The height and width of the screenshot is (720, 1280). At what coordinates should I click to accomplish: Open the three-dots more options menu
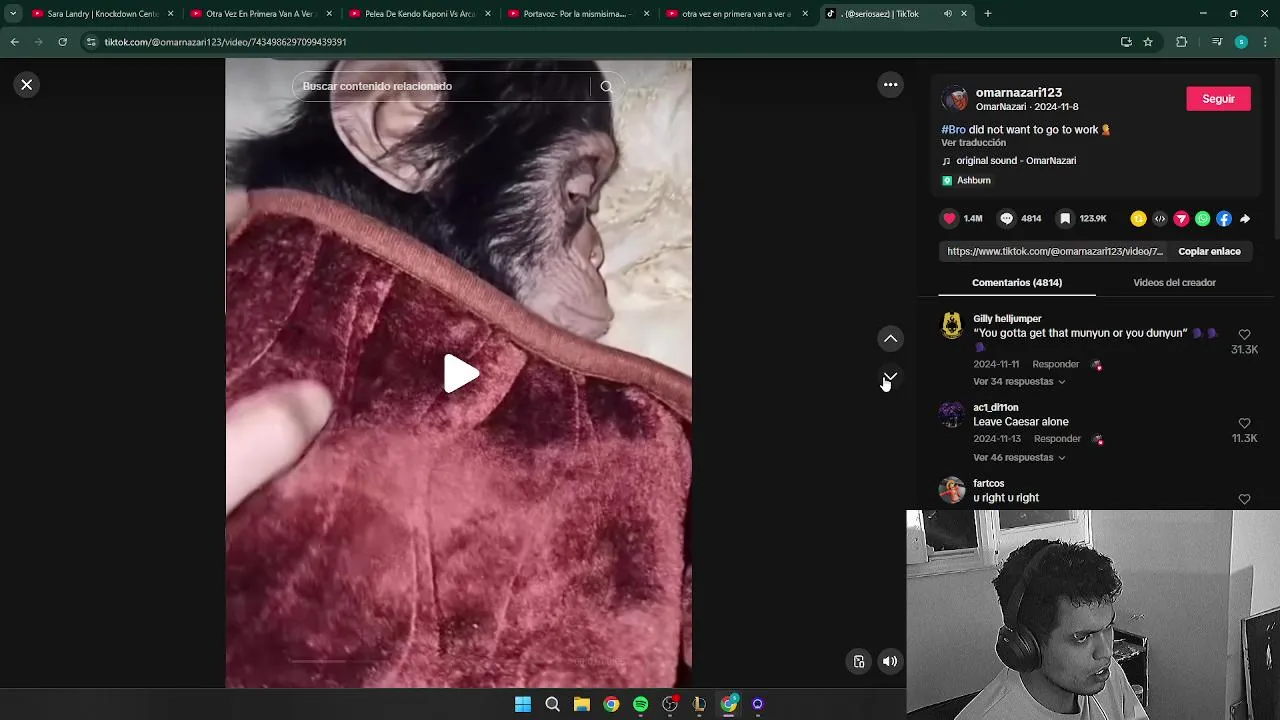coord(890,85)
